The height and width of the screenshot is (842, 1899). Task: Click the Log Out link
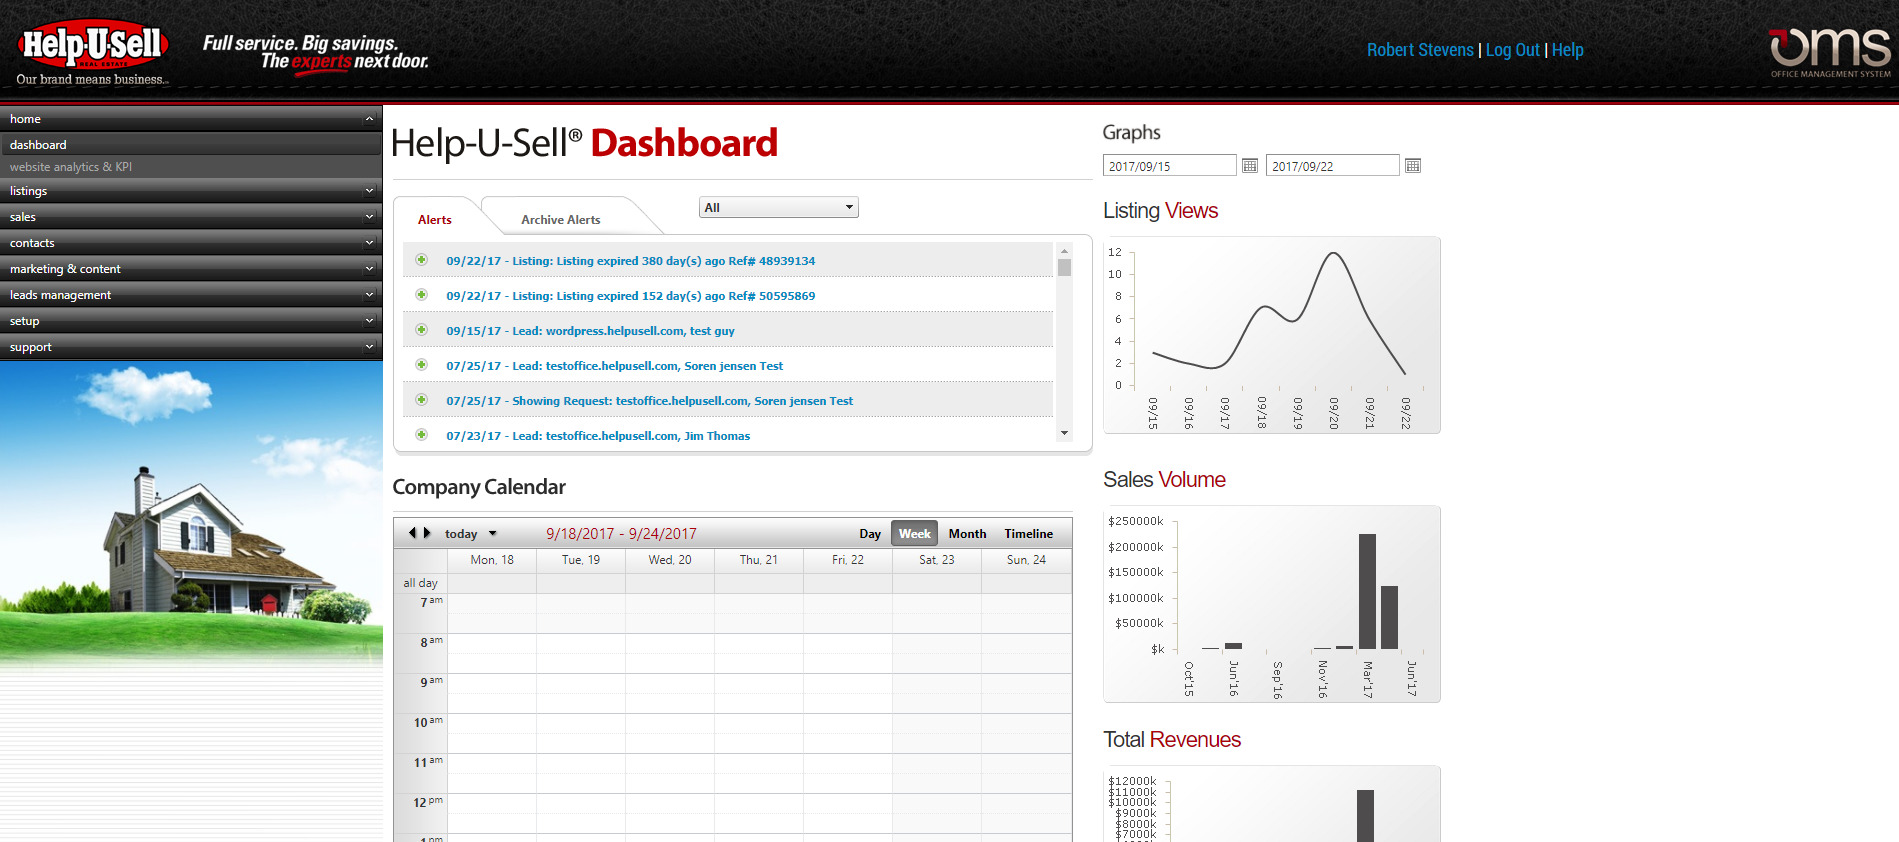pyautogui.click(x=1512, y=50)
